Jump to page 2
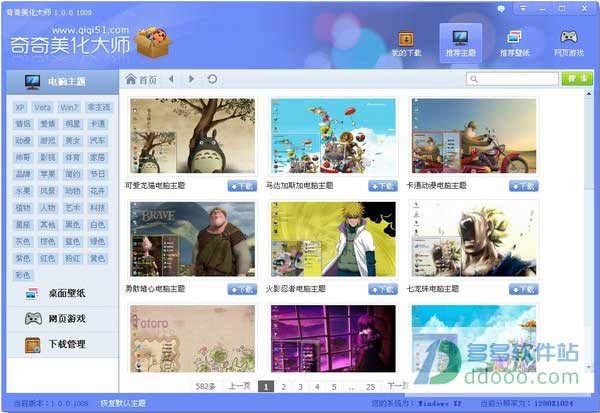 point(284,387)
